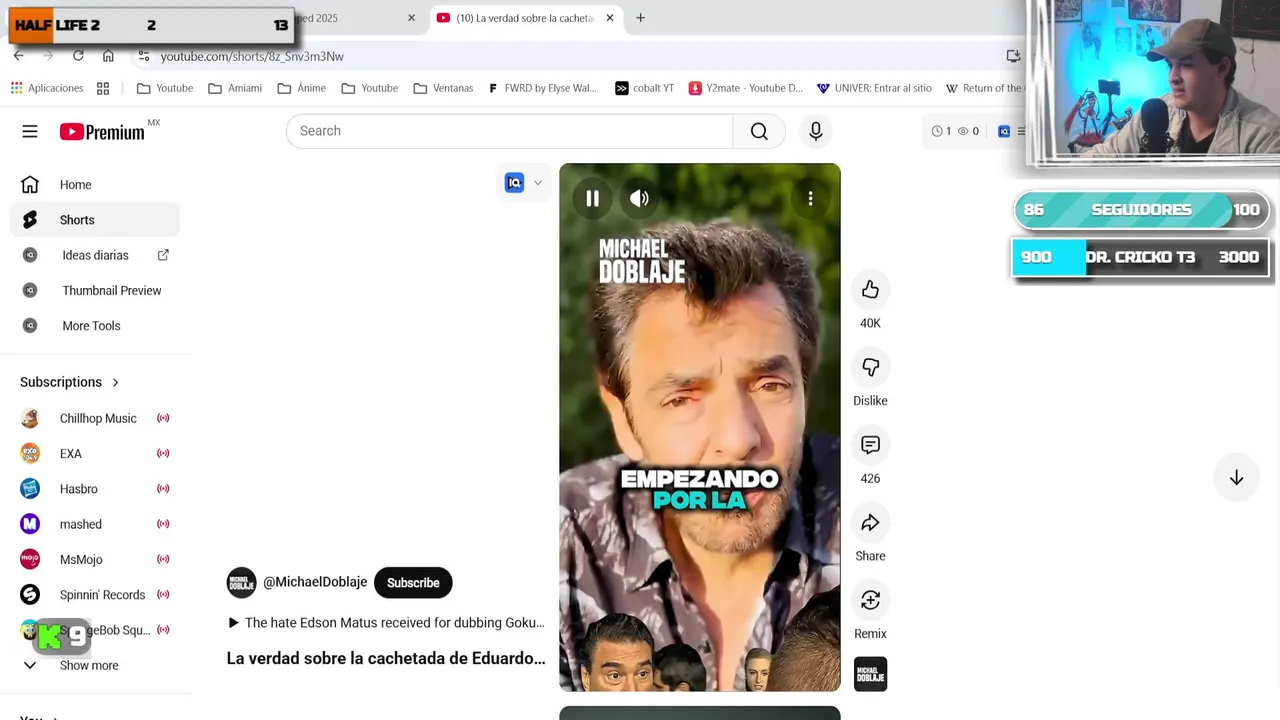Open UNIVER: Entrar al sitio bookmark
The width and height of the screenshot is (1280, 720).
tap(874, 88)
